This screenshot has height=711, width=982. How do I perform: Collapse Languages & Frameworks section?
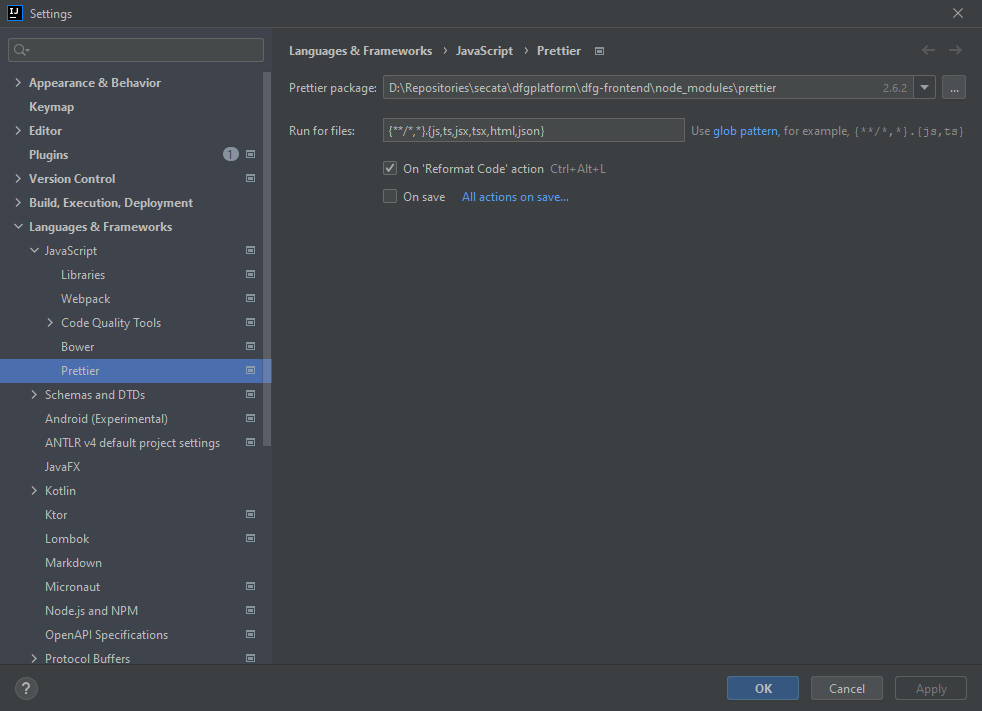pos(18,227)
